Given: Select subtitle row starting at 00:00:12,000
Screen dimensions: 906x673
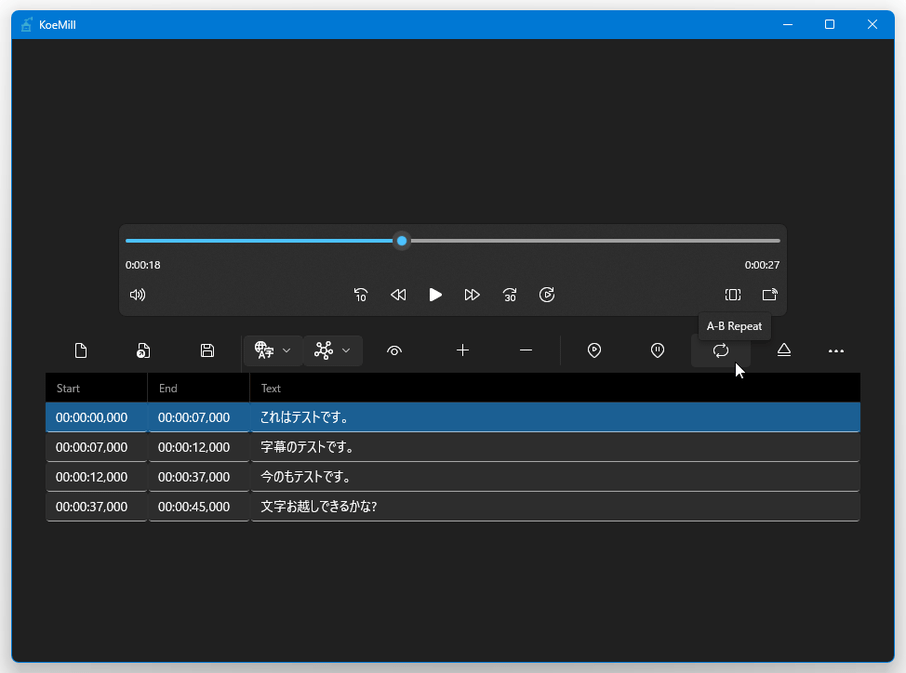Looking at the screenshot, I should 92,477.
